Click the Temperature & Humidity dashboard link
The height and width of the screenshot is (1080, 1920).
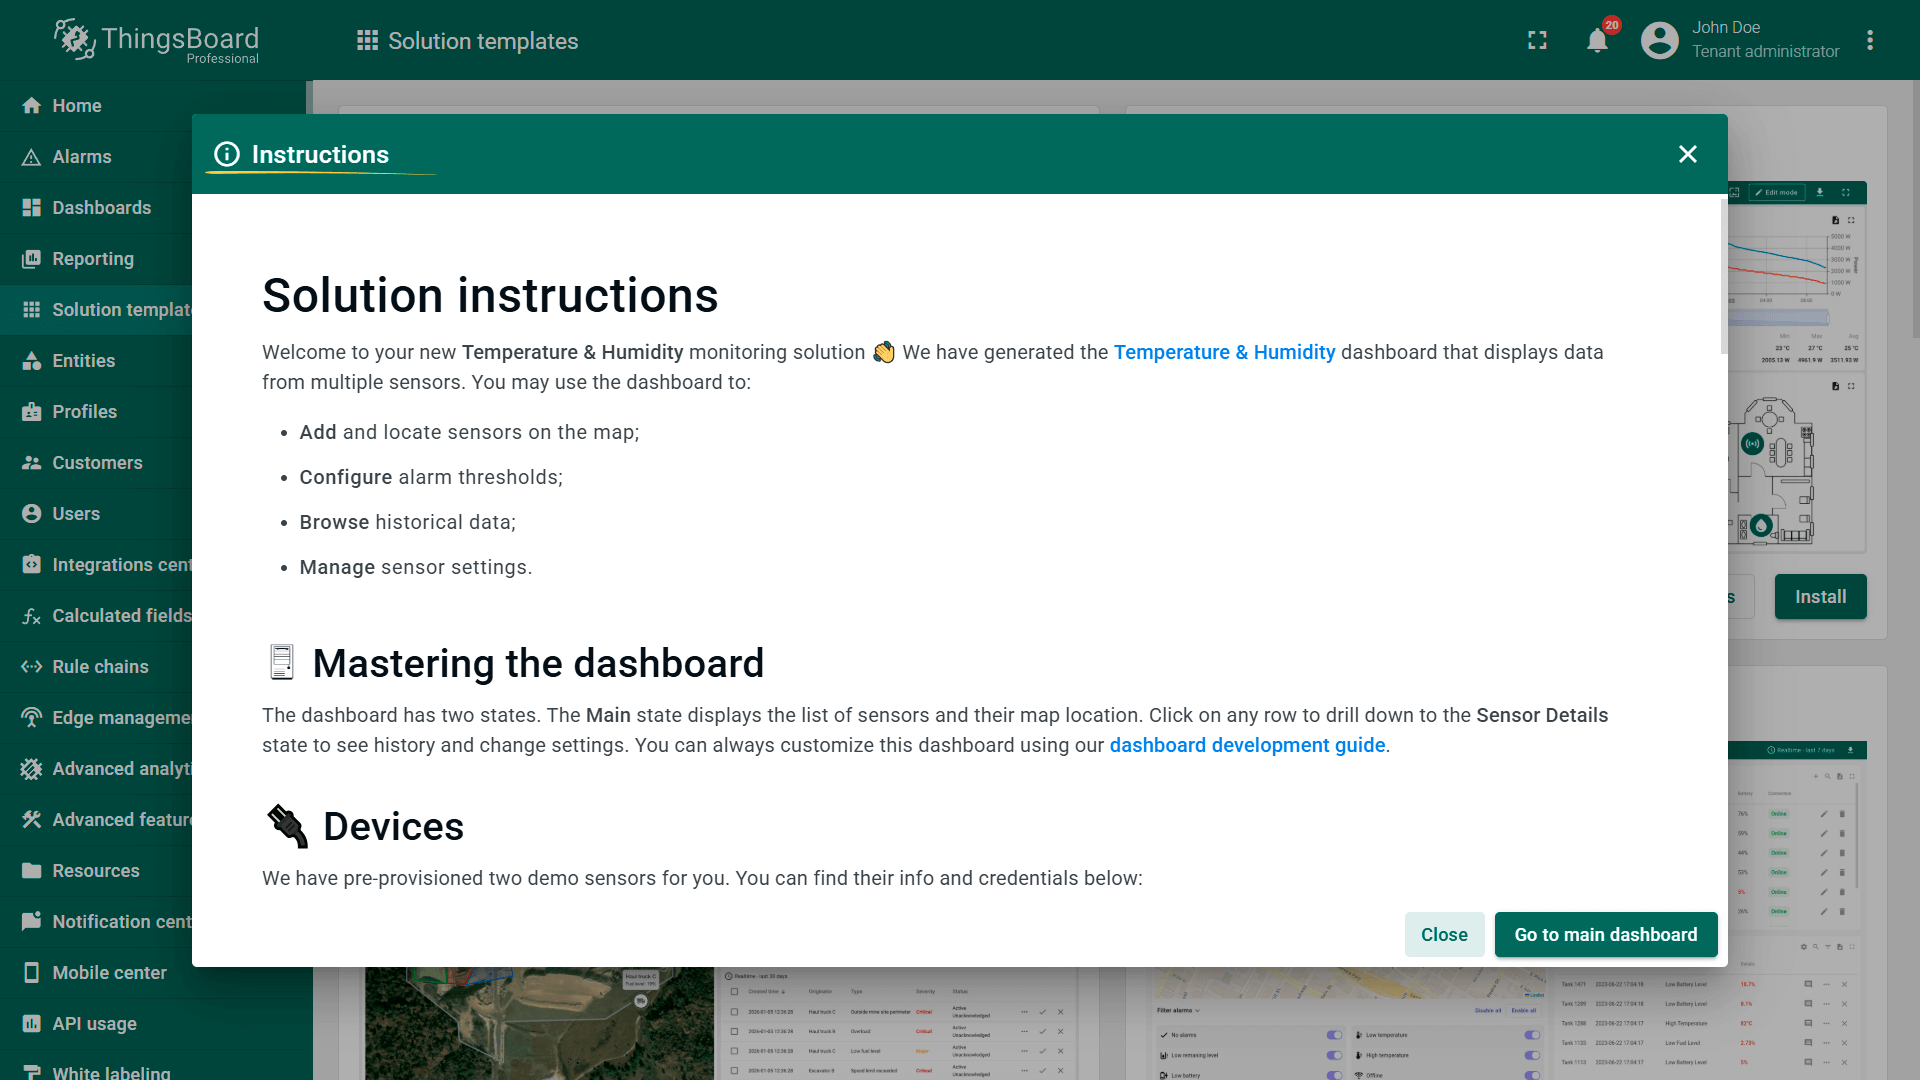click(x=1224, y=352)
